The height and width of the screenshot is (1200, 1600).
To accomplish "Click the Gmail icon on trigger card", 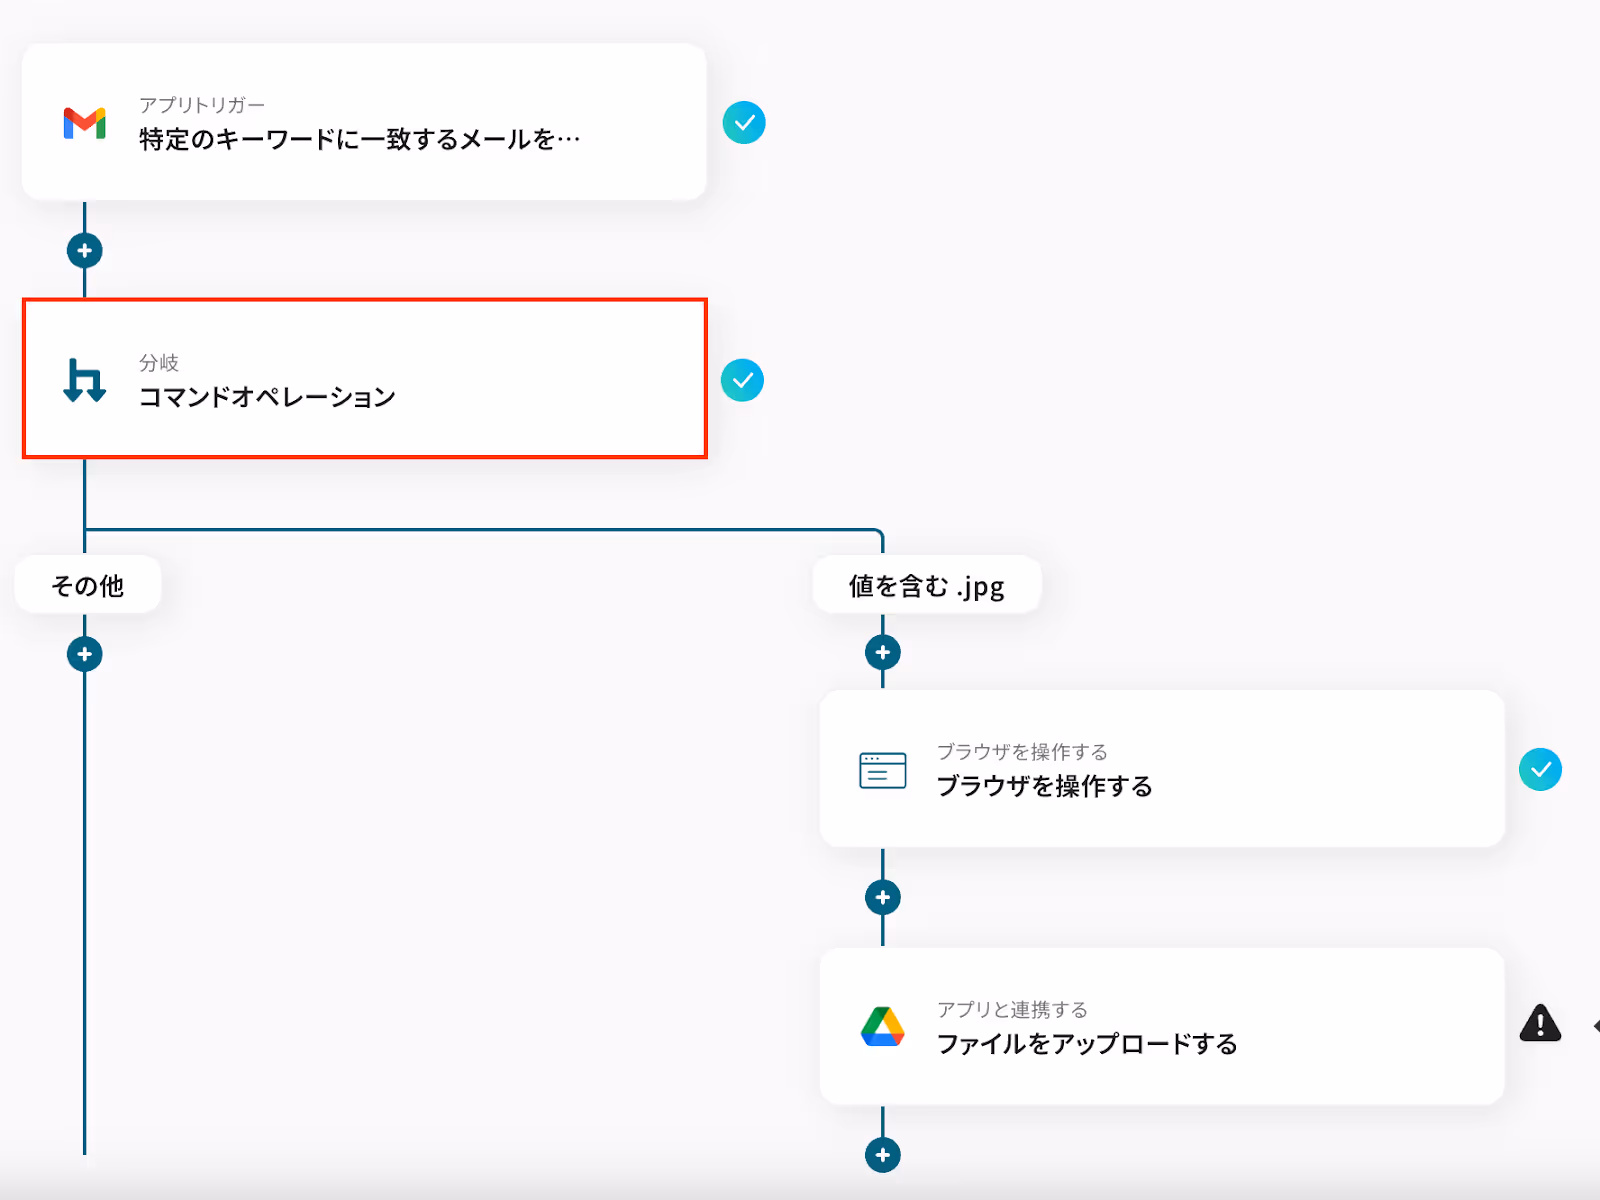I will pyautogui.click(x=85, y=123).
